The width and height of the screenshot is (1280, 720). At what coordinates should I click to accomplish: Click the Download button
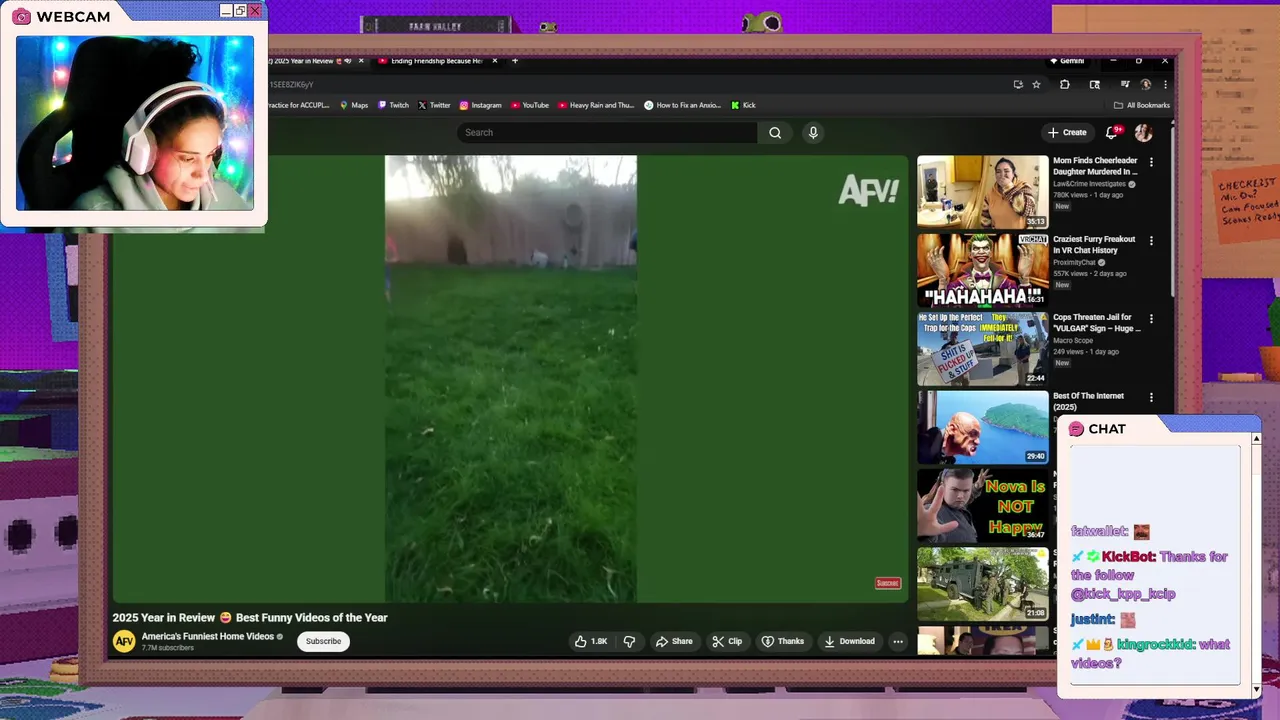[x=849, y=641]
